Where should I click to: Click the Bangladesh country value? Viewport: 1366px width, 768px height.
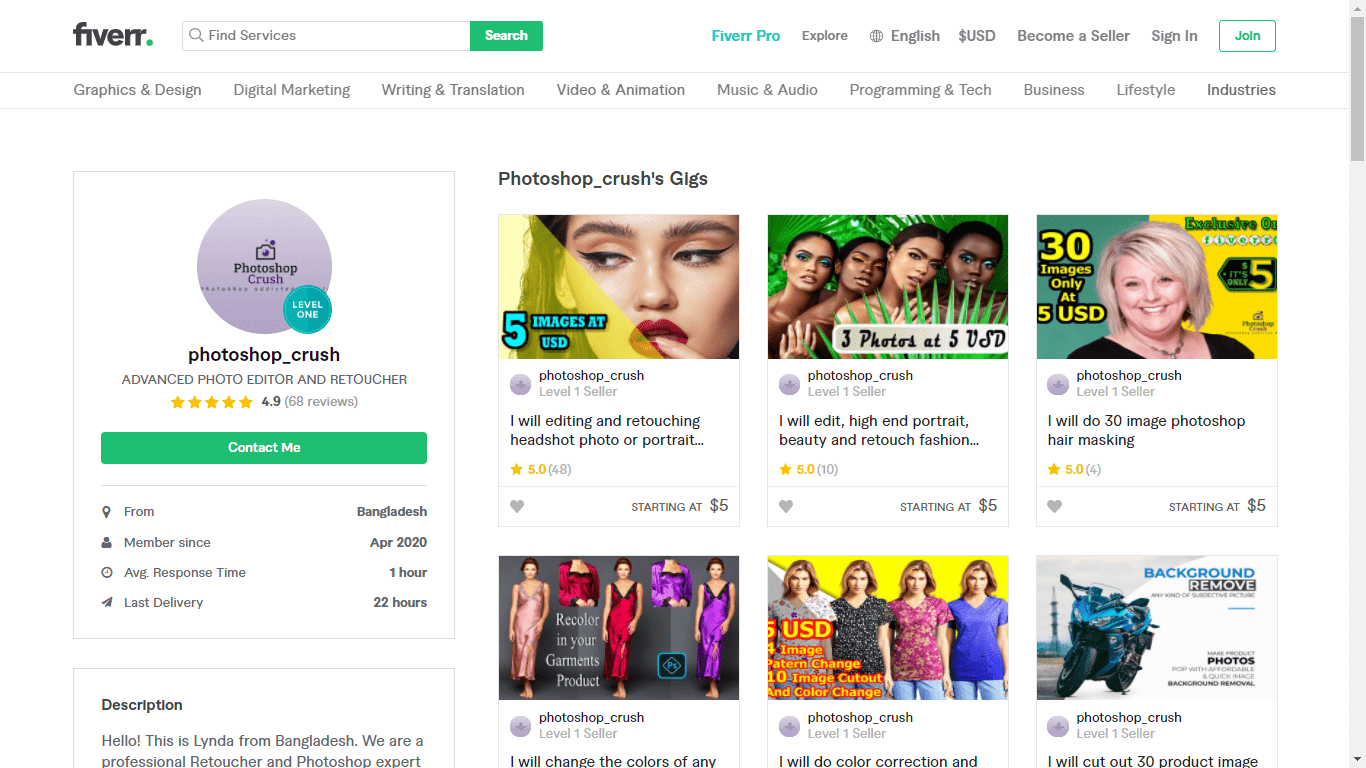[x=392, y=512]
